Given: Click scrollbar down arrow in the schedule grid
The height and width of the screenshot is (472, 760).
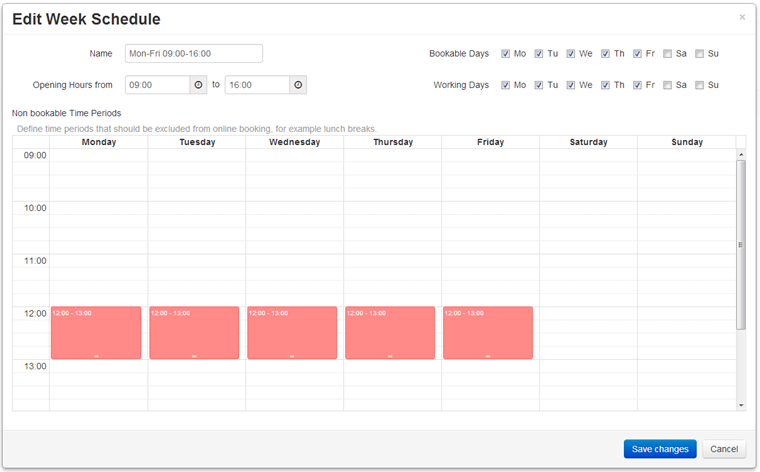Looking at the screenshot, I should [x=741, y=405].
